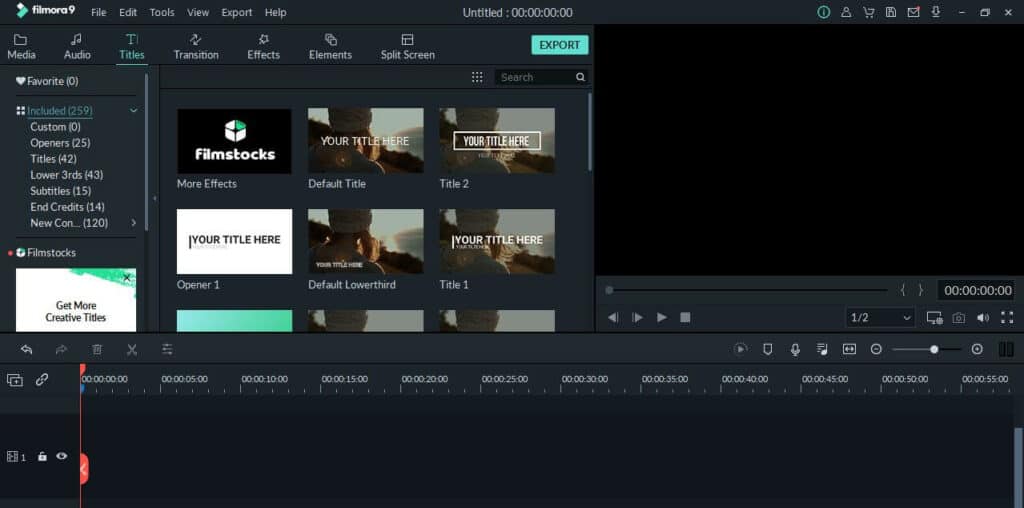
Task: Toggle lock on video track 1
Action: tap(42, 456)
